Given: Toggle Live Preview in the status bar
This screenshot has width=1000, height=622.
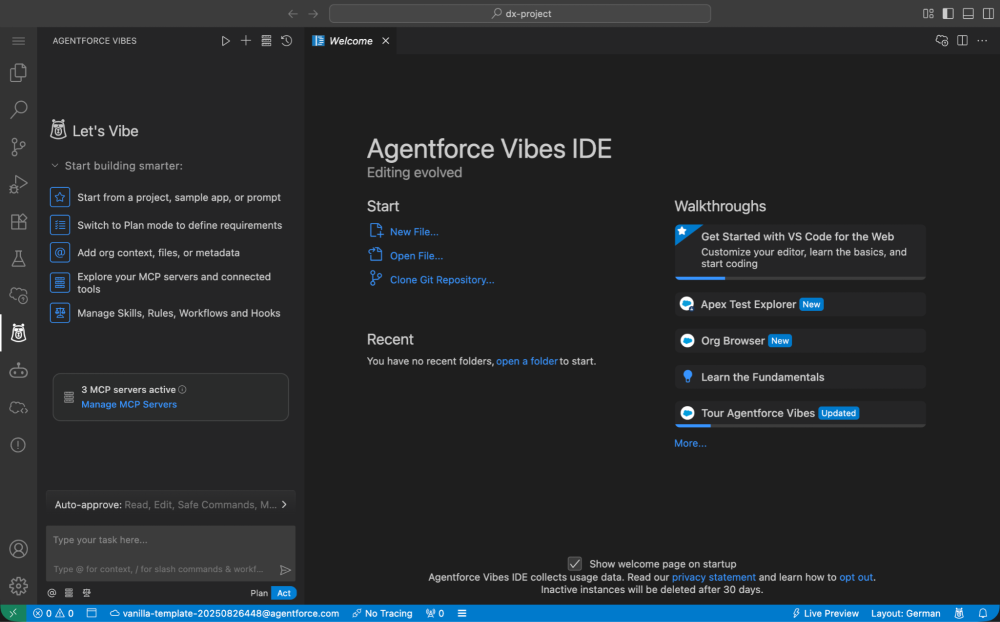Looking at the screenshot, I should pos(824,613).
